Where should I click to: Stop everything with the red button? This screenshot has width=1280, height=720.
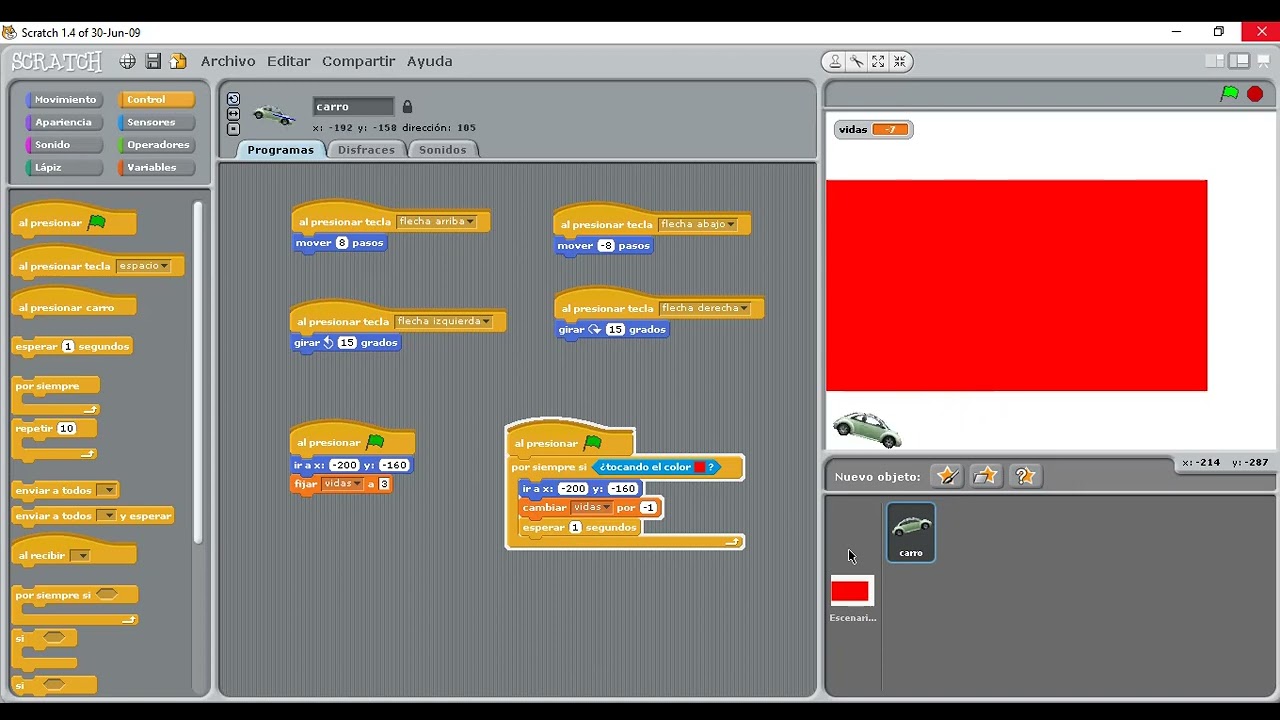click(1255, 94)
